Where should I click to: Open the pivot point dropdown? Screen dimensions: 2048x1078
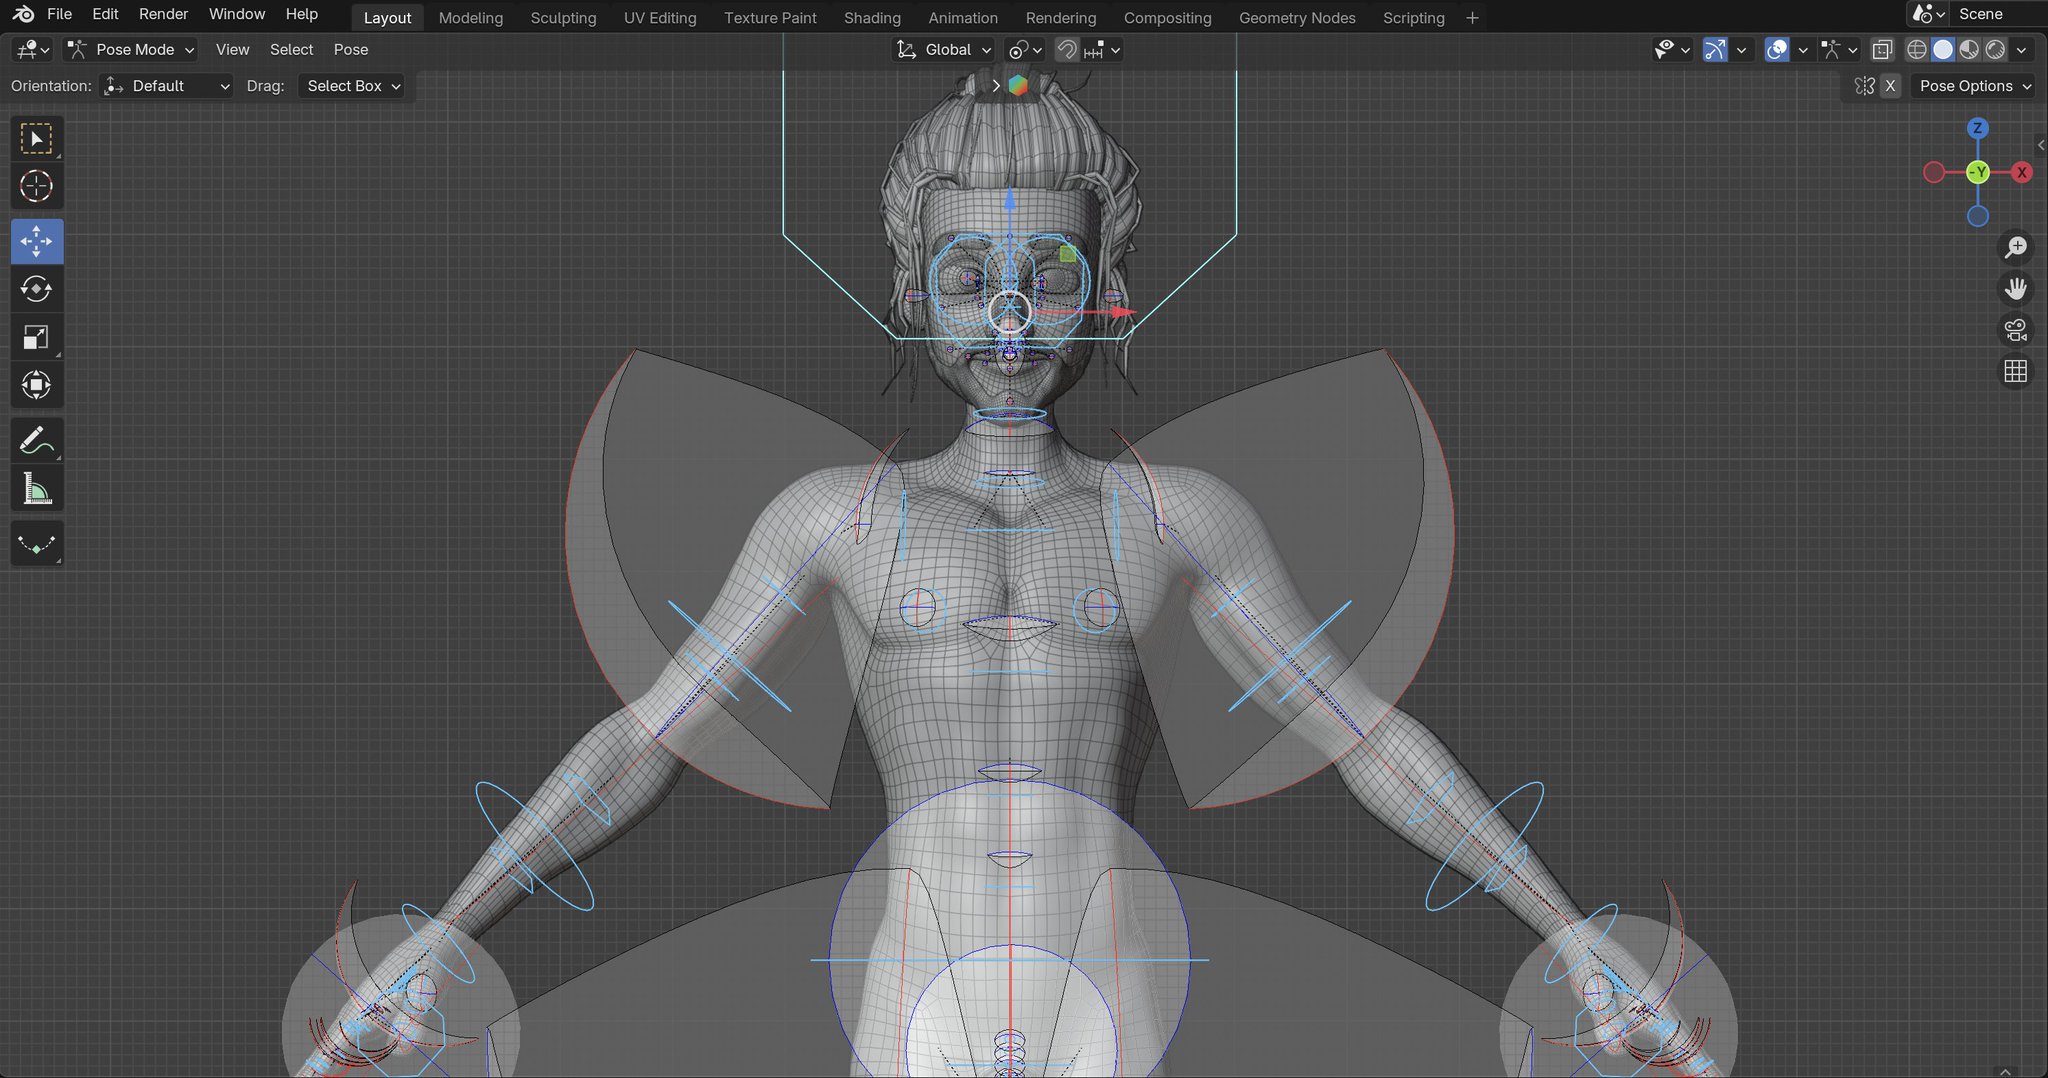point(1025,49)
